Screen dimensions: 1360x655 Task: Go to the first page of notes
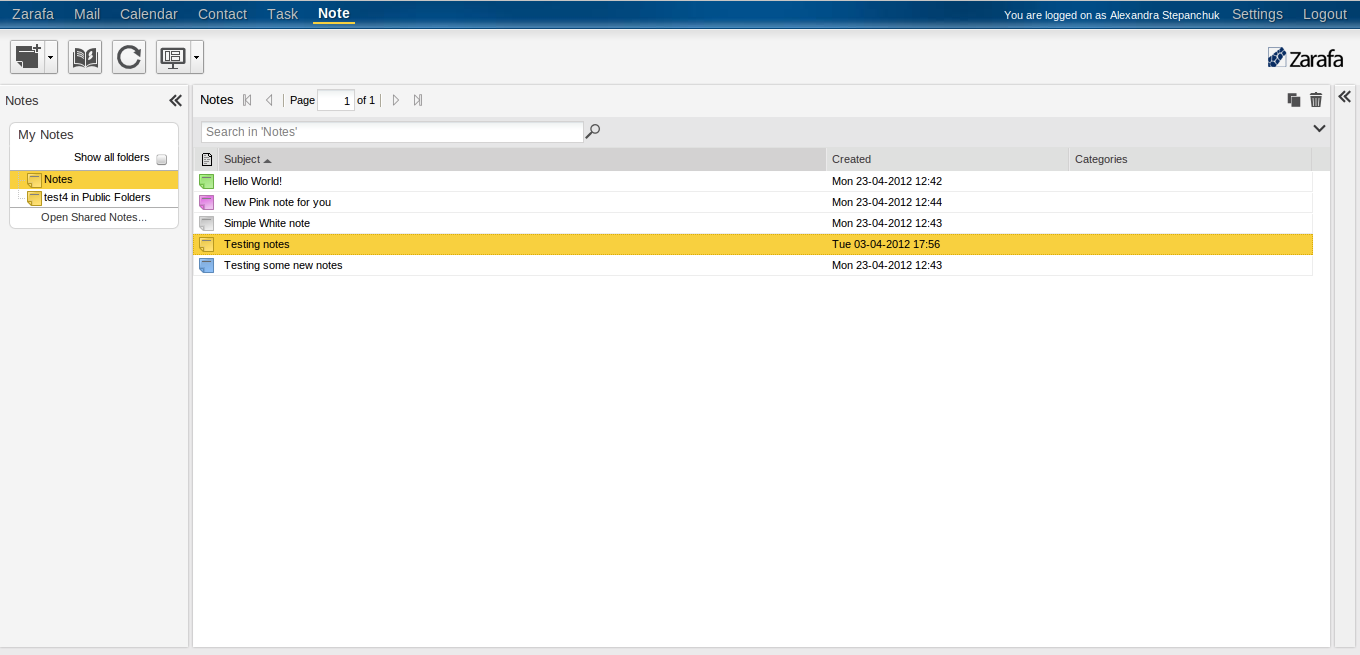tap(248, 100)
